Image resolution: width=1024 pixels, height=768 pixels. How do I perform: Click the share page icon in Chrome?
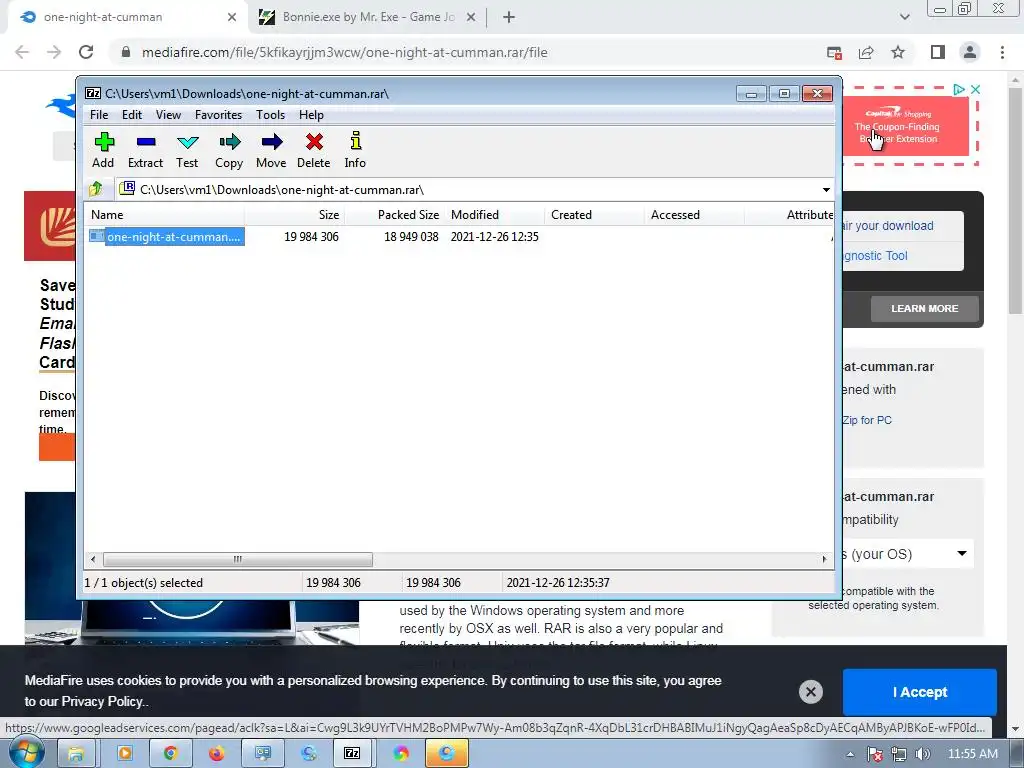(x=866, y=52)
